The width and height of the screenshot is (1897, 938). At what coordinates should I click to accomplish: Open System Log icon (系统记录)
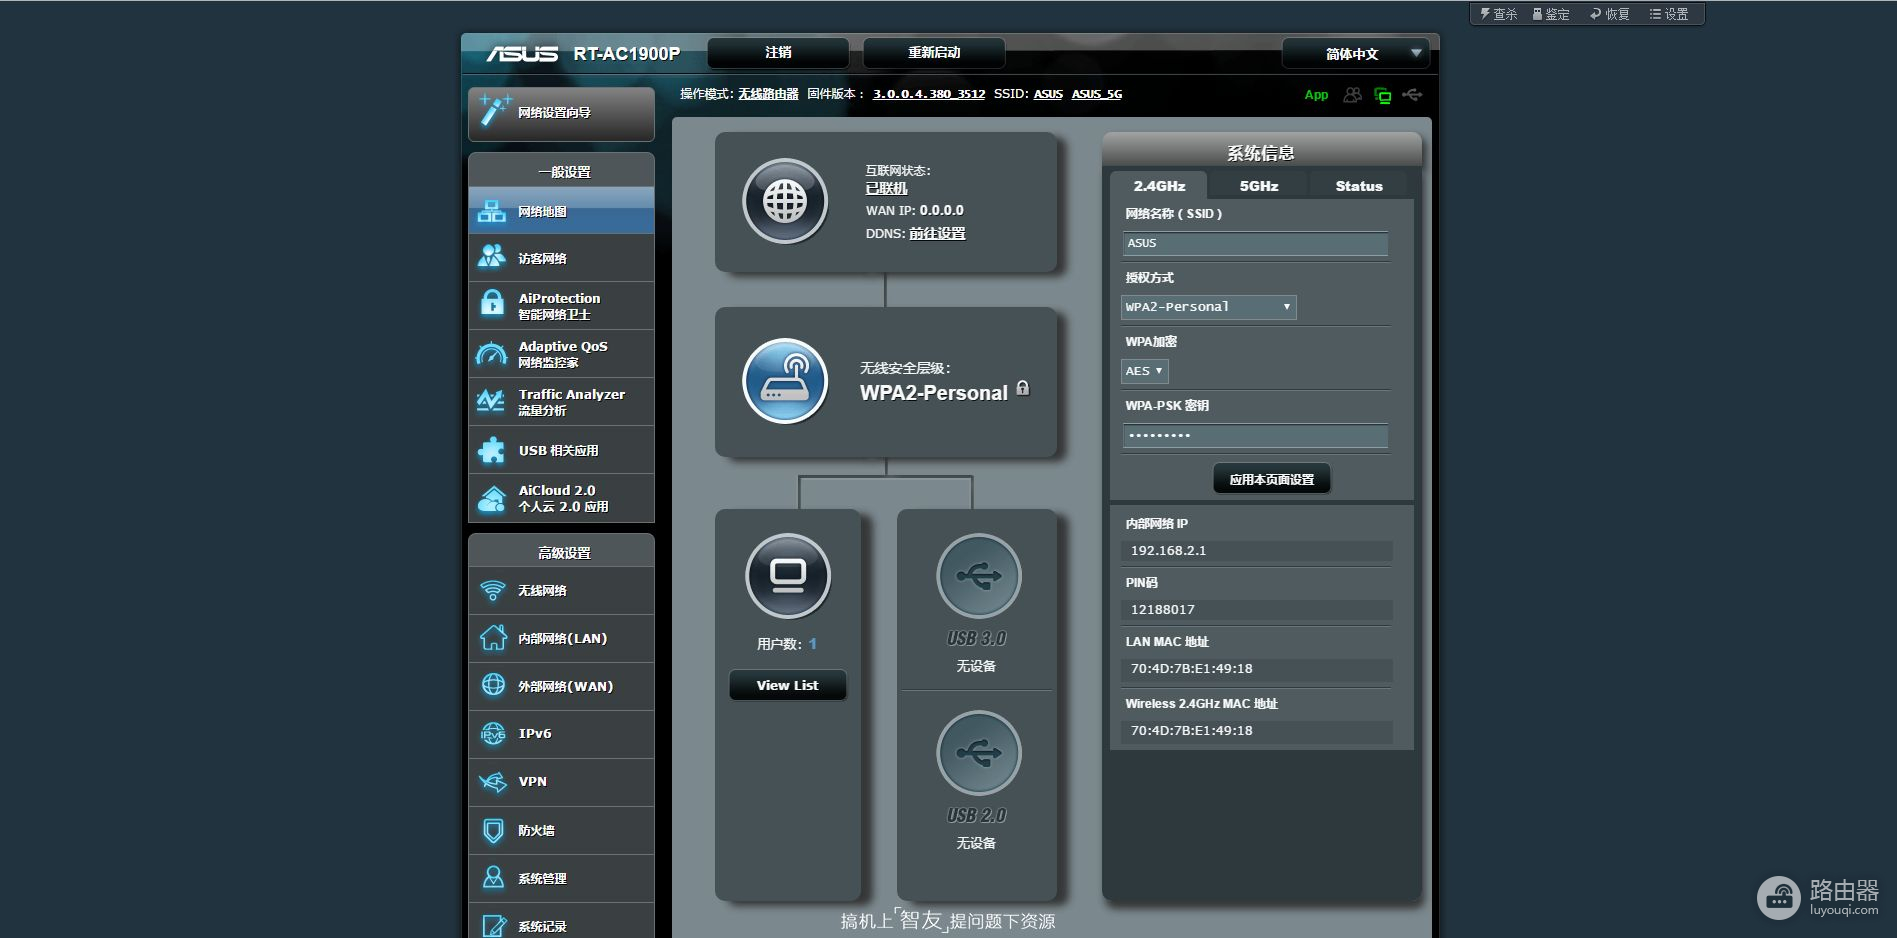493,926
